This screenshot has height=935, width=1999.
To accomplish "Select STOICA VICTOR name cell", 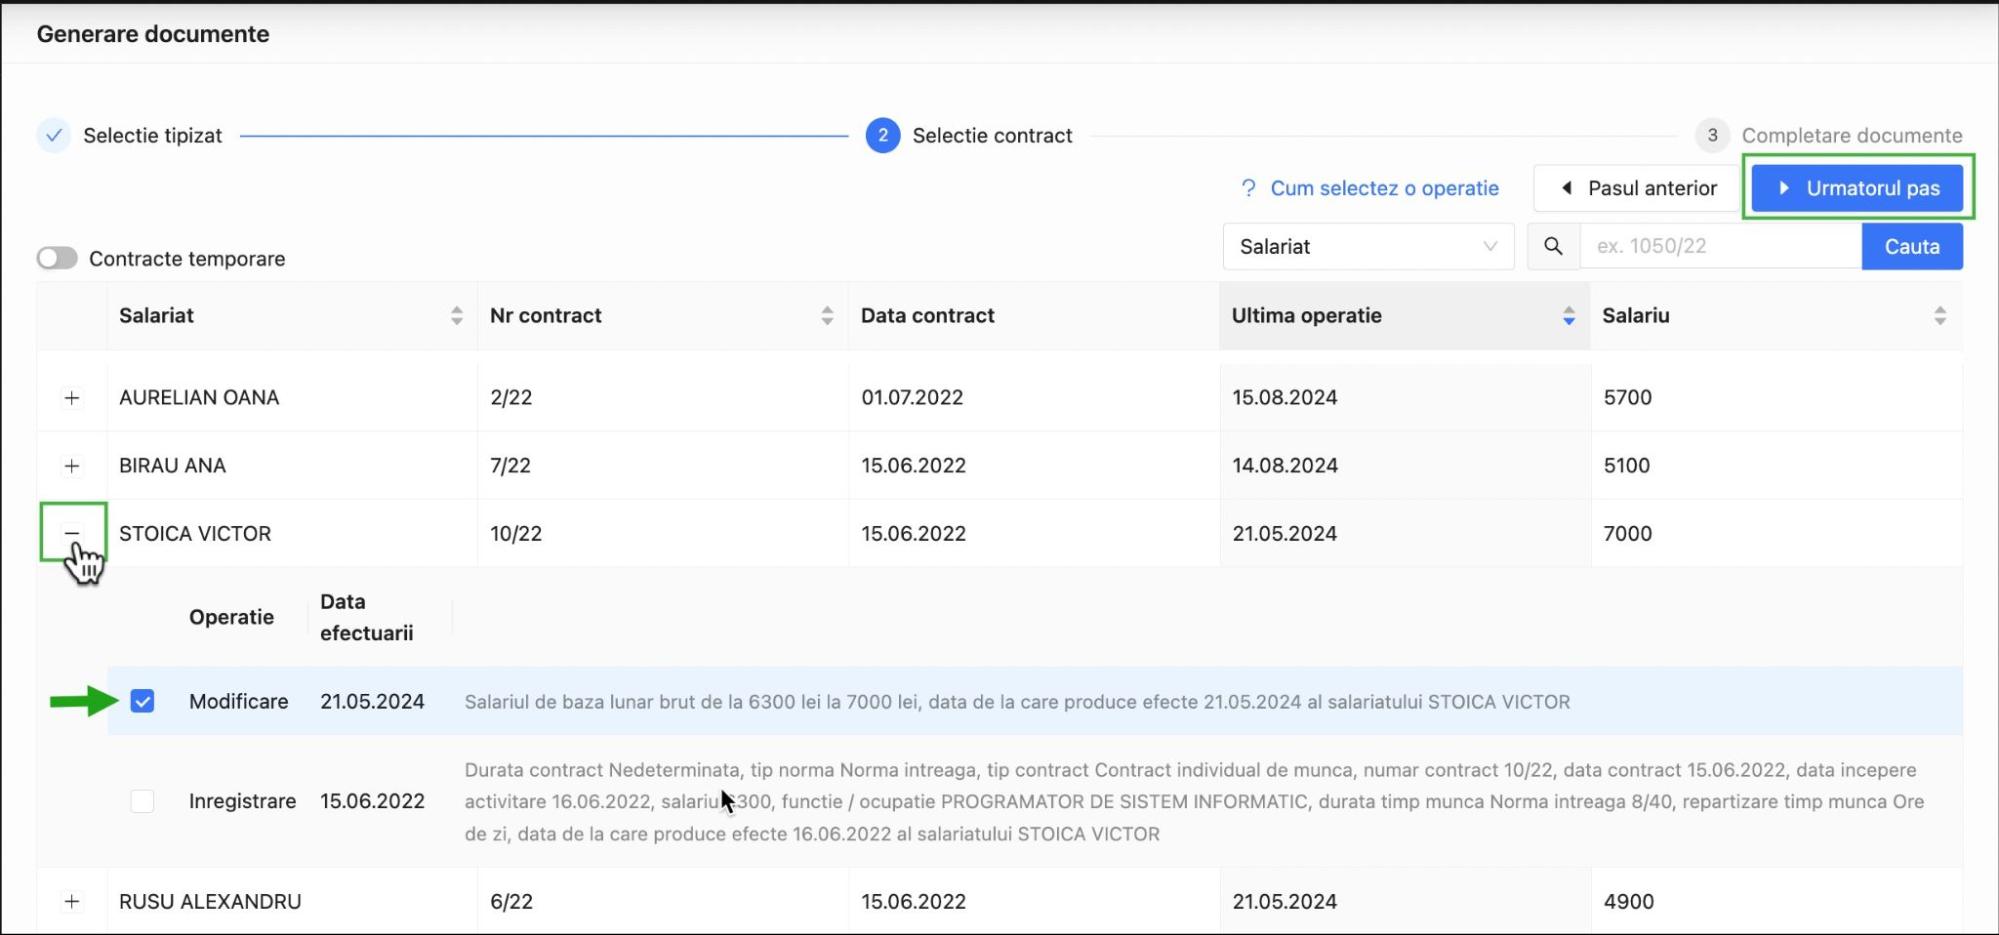I will 195,534.
